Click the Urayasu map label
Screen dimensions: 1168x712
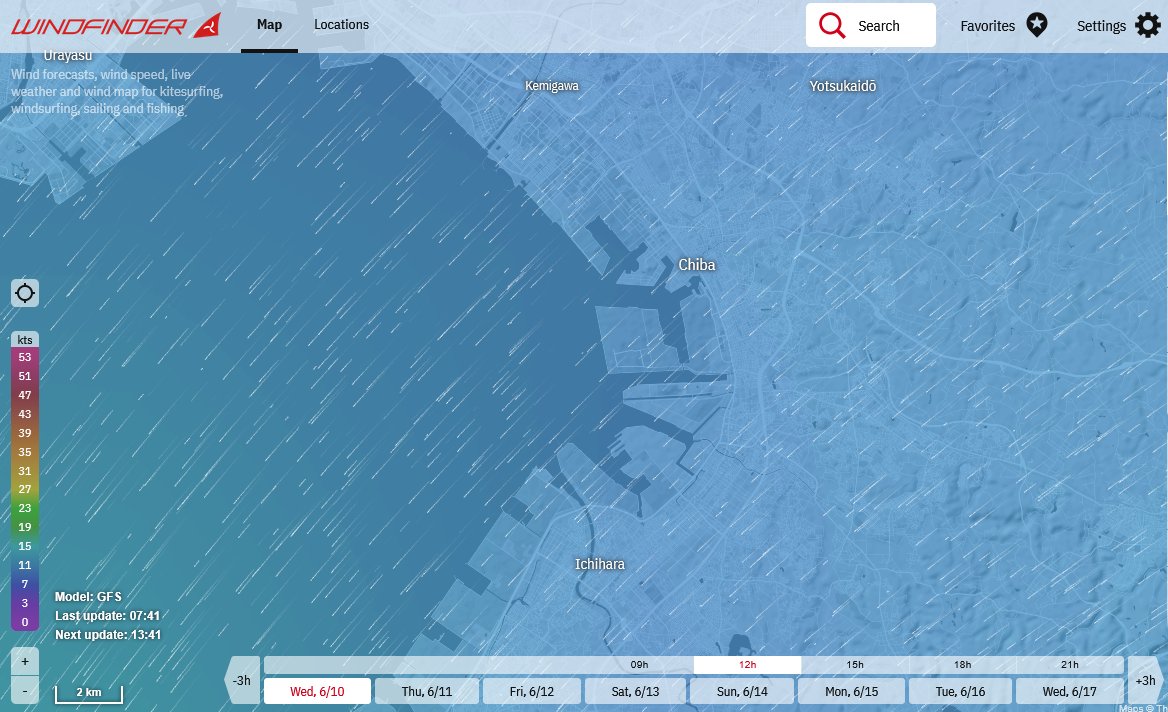click(68, 56)
